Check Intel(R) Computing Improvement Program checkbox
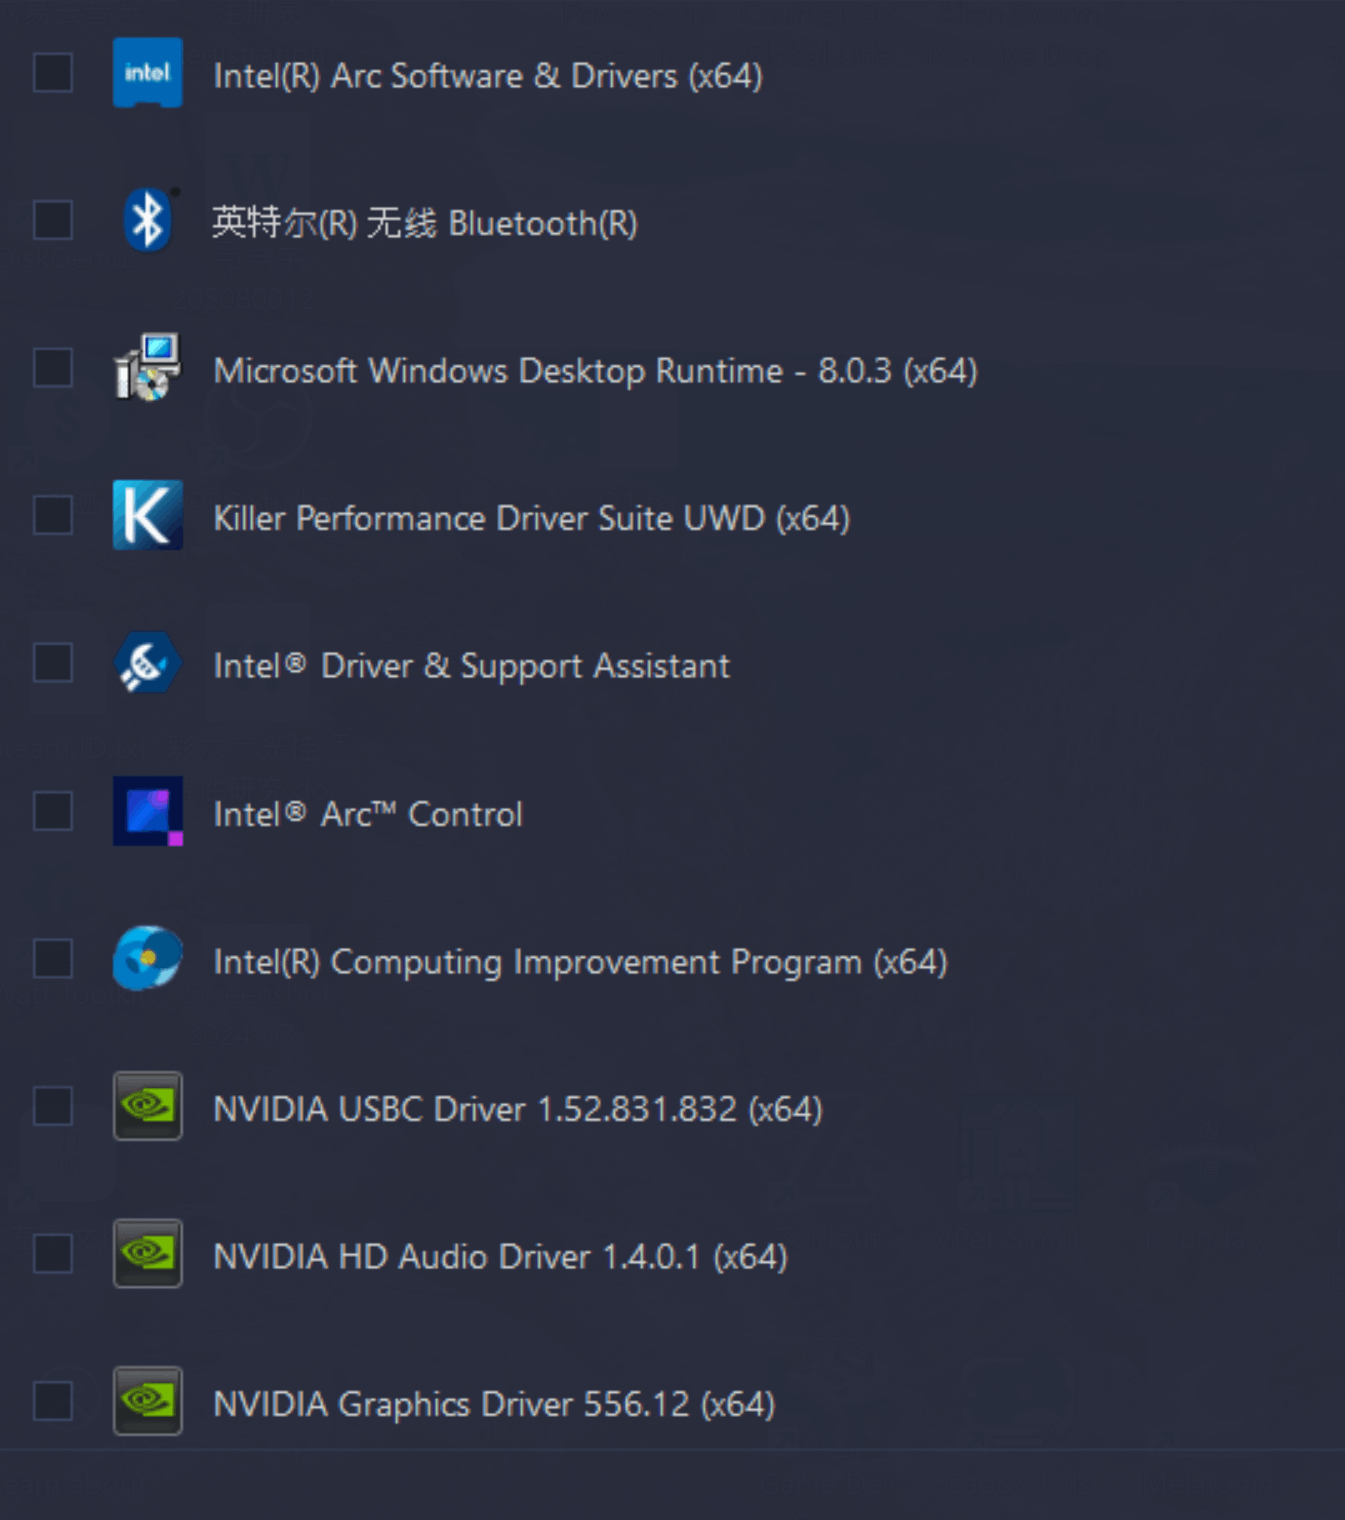The width and height of the screenshot is (1345, 1520). point(53,958)
